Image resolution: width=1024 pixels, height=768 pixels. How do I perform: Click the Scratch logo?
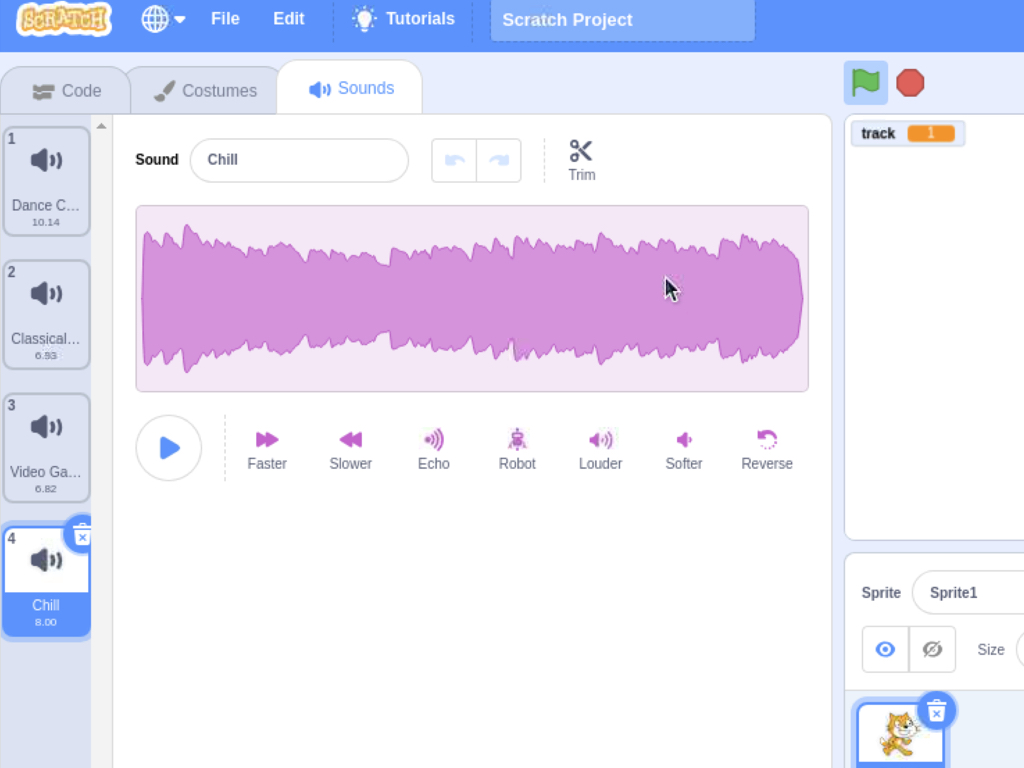point(63,18)
